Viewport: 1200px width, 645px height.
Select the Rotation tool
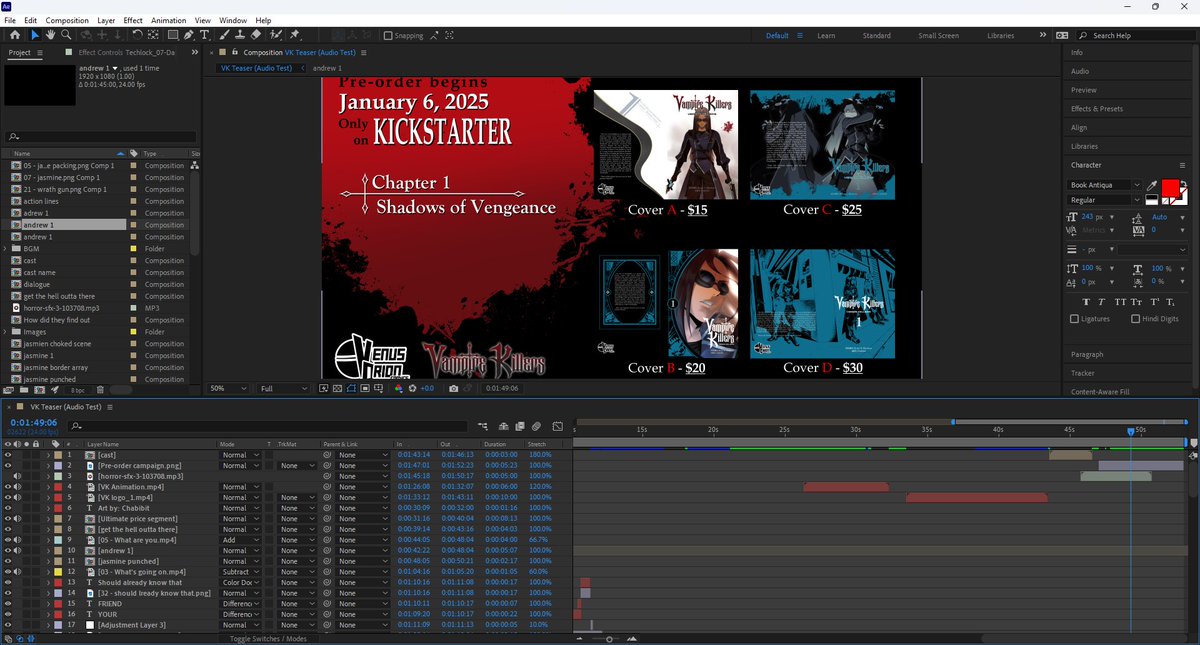137,35
